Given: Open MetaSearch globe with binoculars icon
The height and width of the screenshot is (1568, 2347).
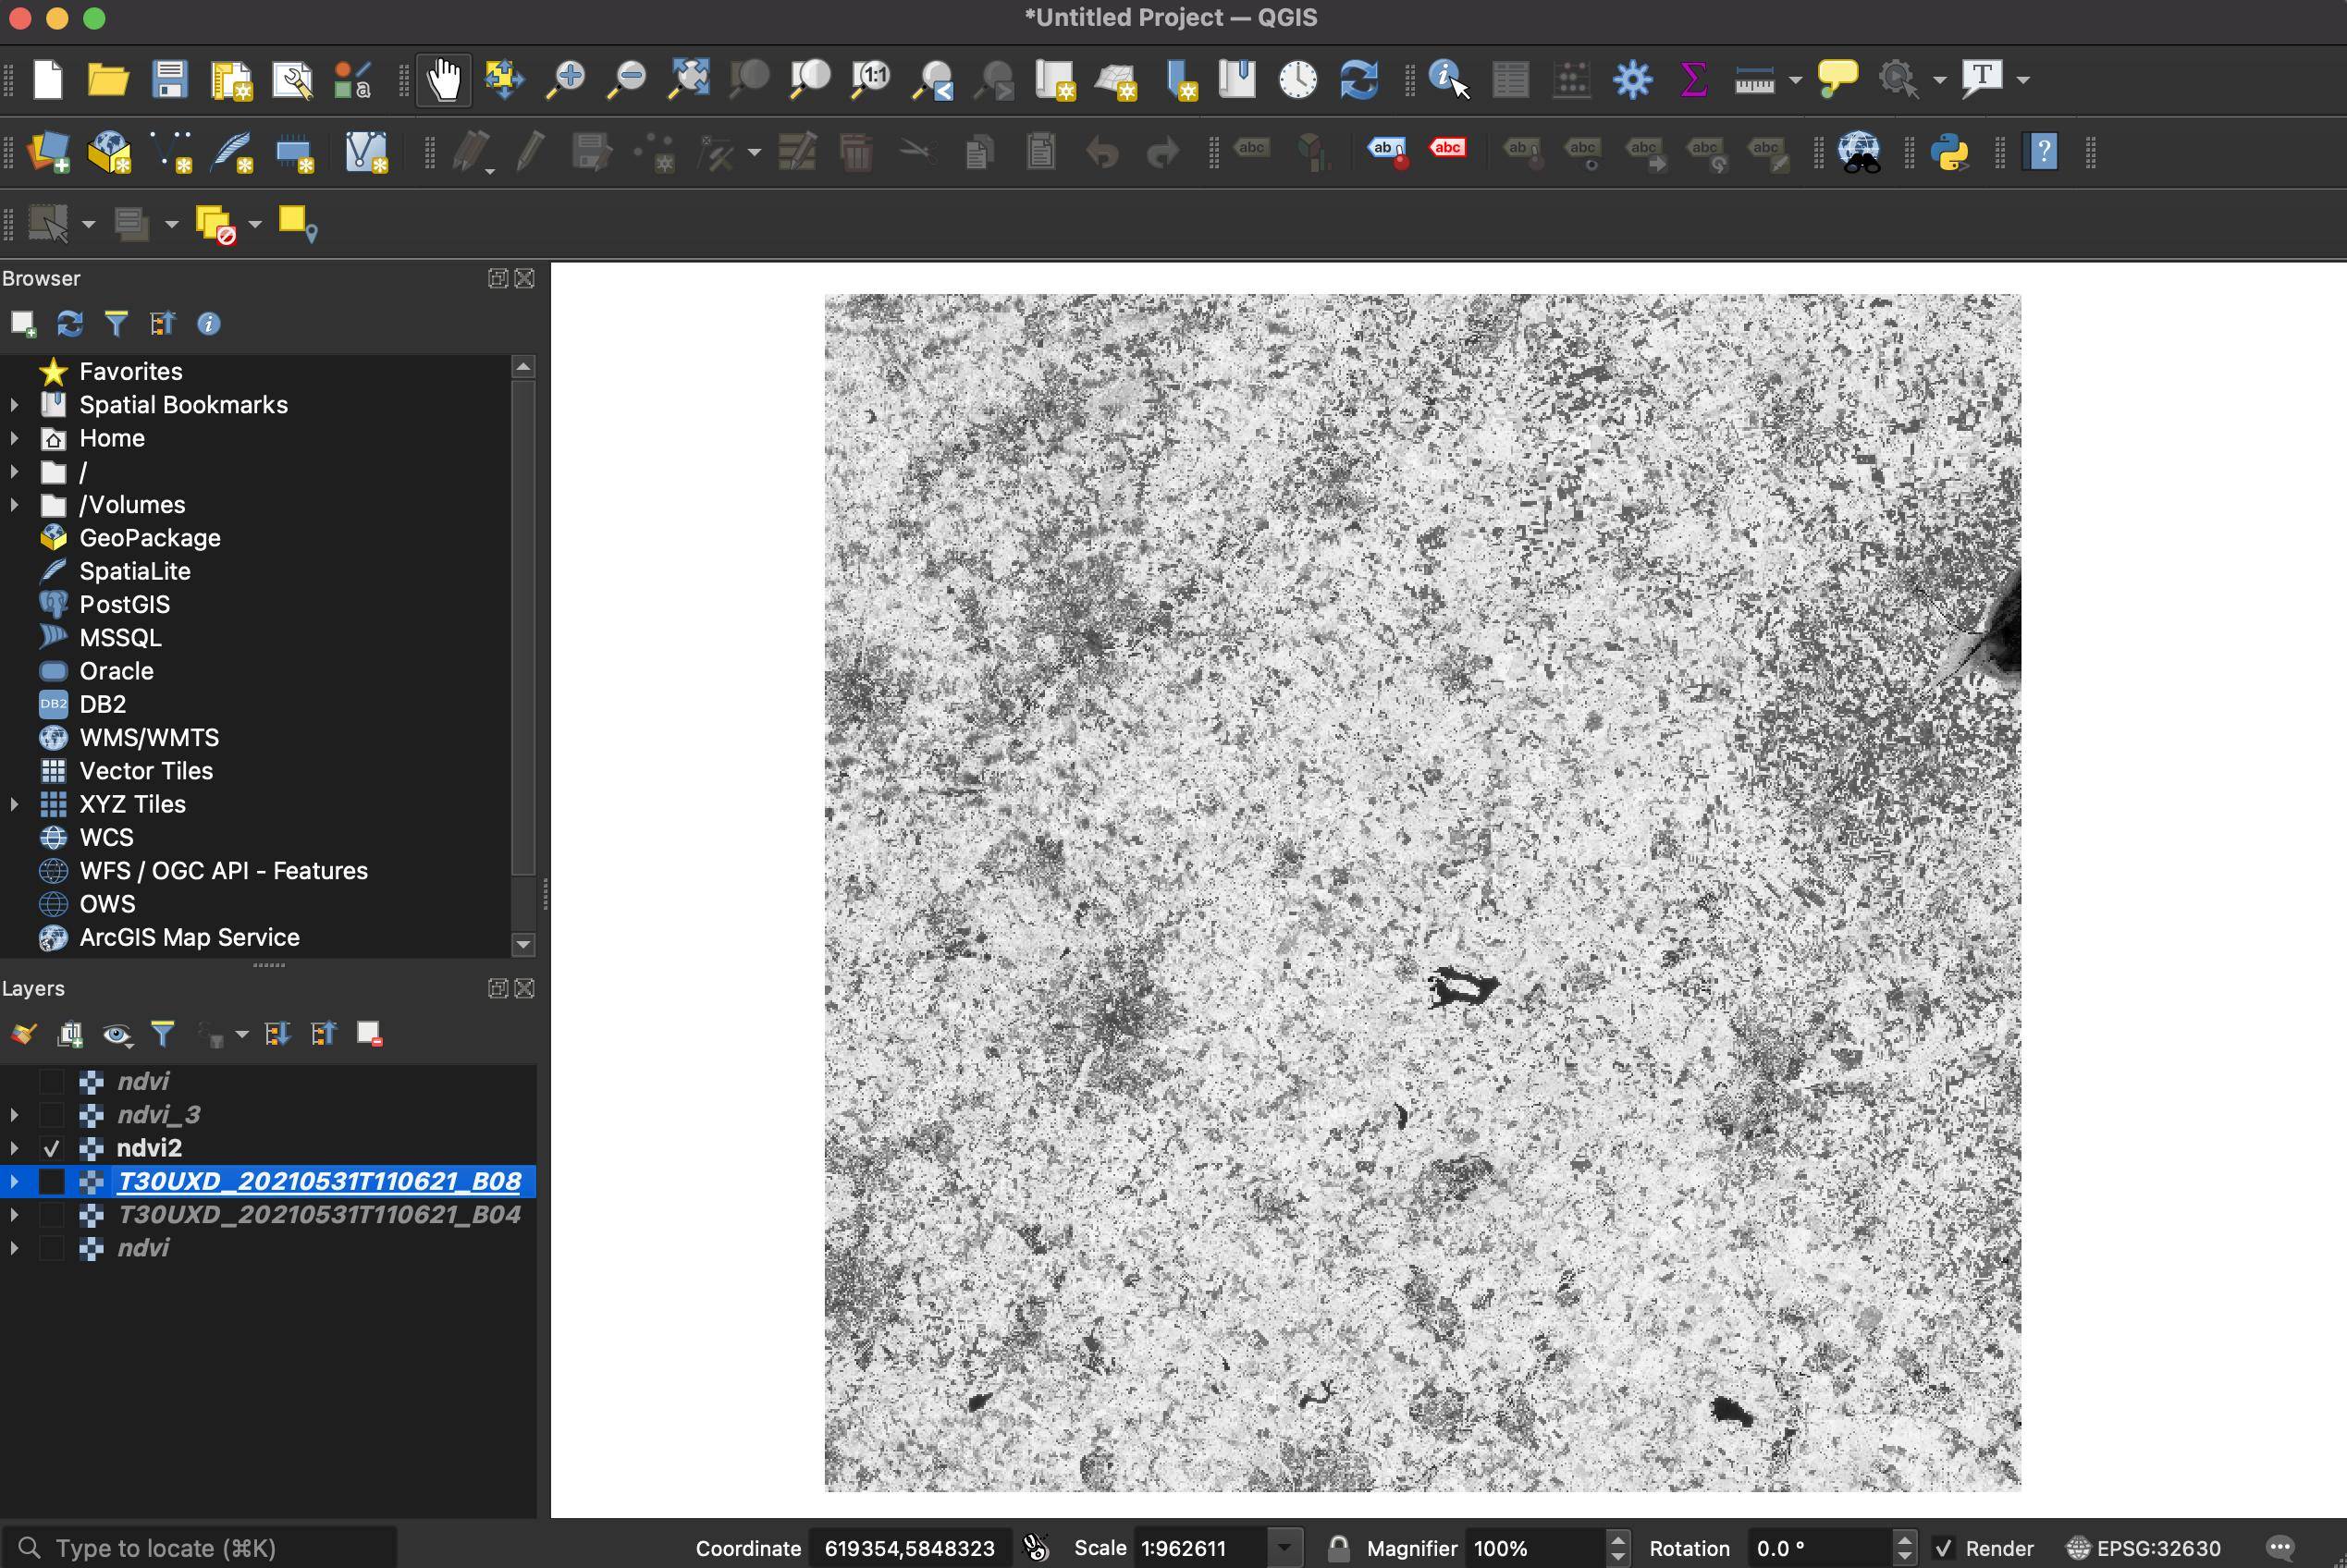Looking at the screenshot, I should (x=1860, y=153).
